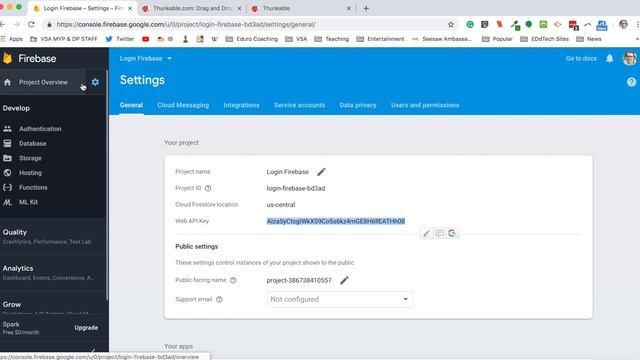640x360 pixels.
Task: Bookmark this page with star
Action: [x=451, y=24]
